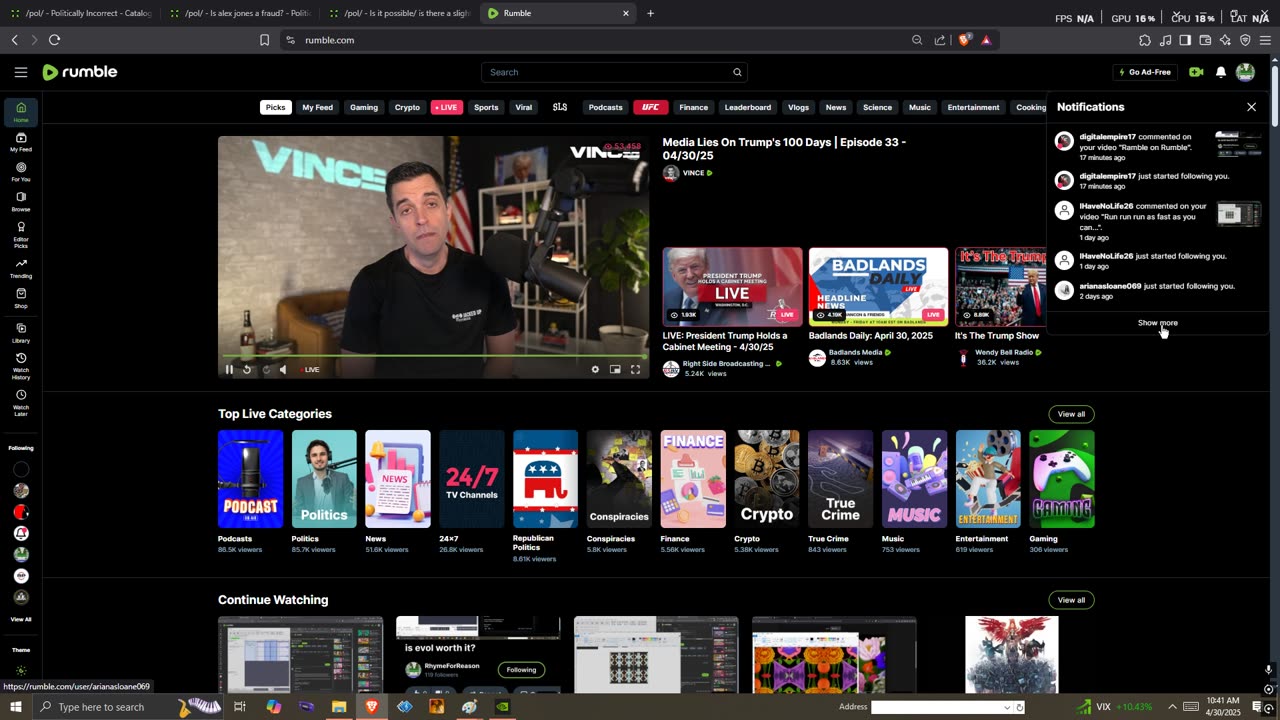Click the search magnifier icon

click(737, 72)
